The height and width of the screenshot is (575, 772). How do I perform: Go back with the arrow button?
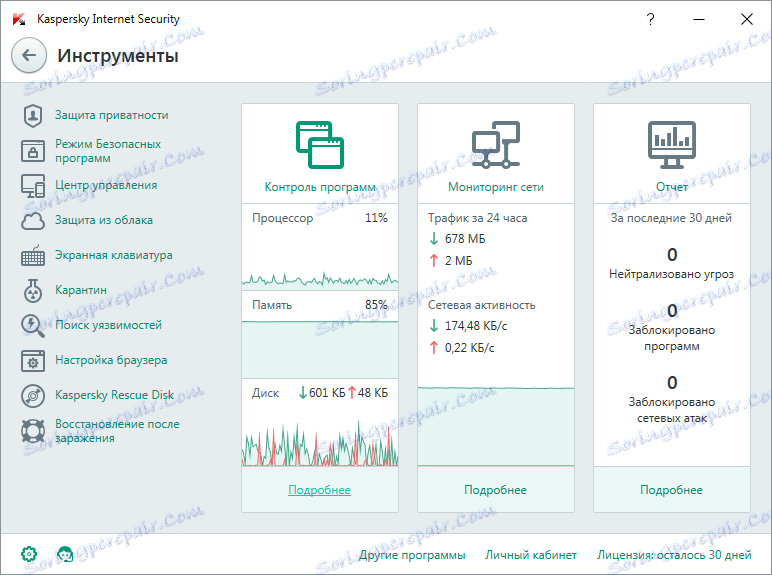tap(29, 55)
